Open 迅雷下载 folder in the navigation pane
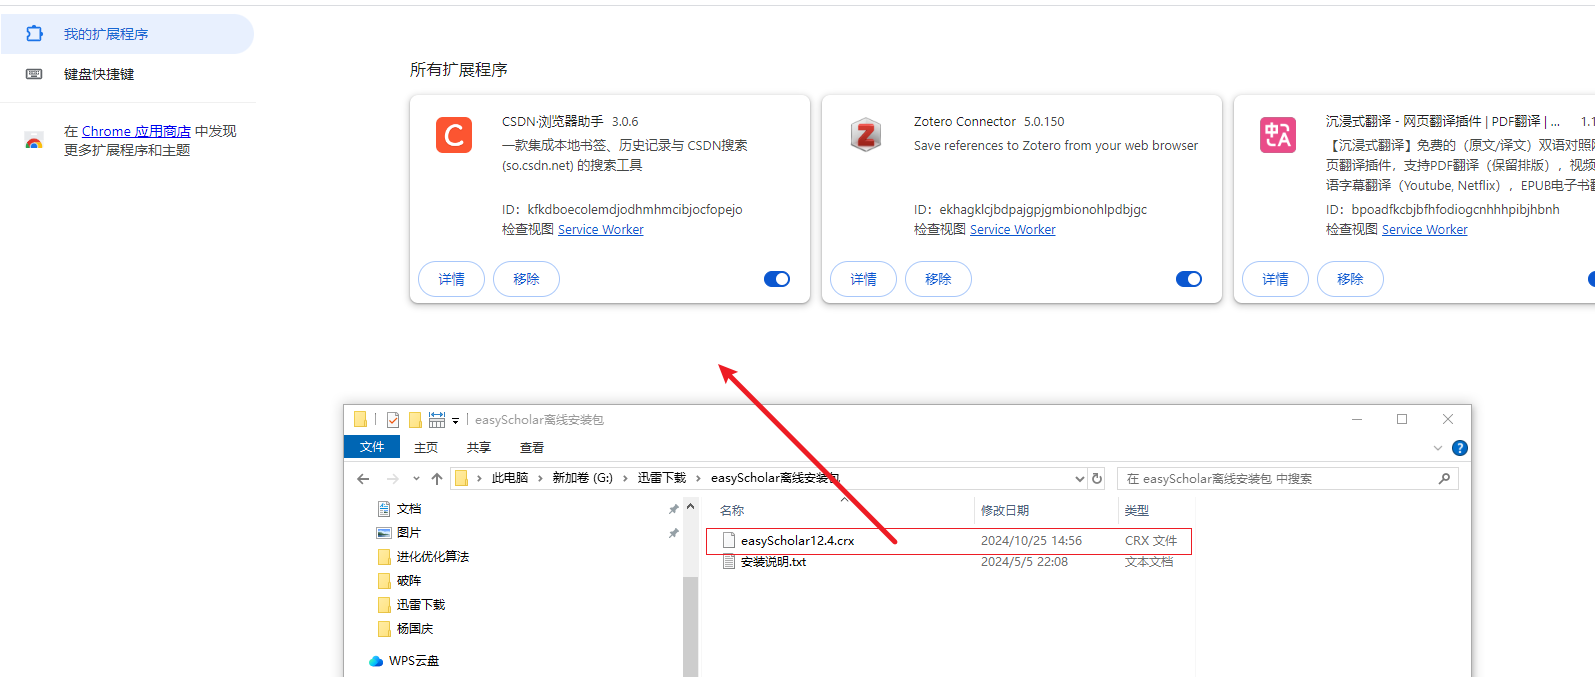 (x=421, y=605)
